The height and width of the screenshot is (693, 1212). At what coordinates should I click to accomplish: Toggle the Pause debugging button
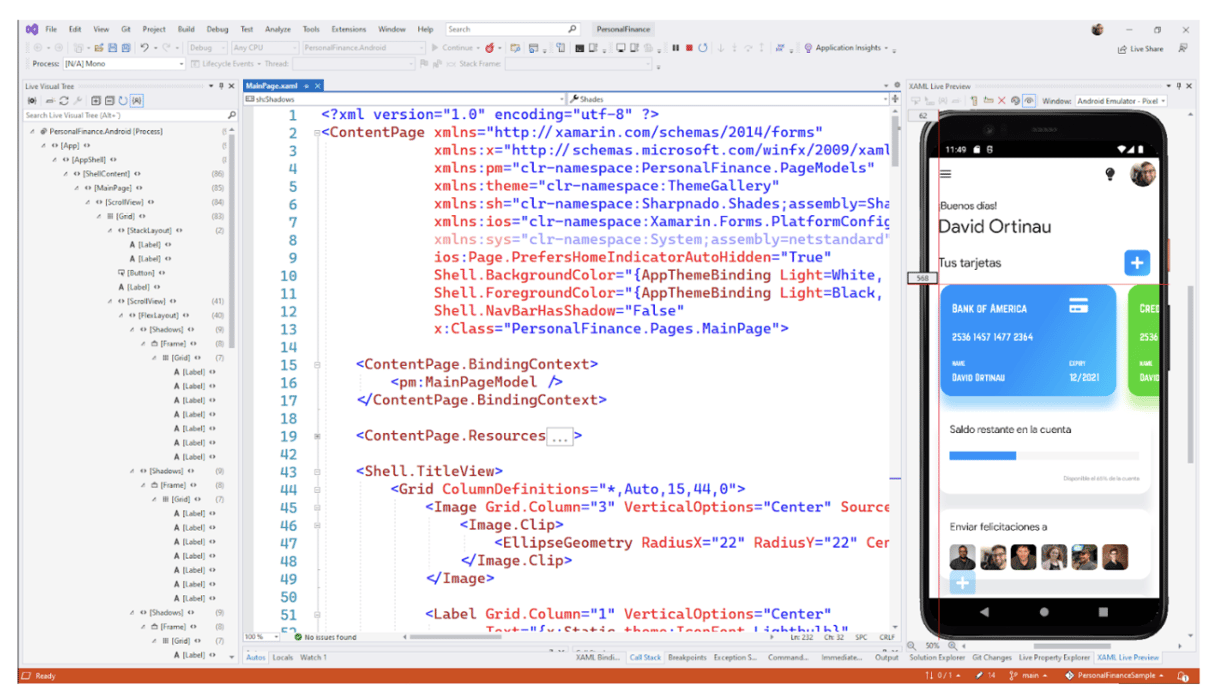pos(675,47)
